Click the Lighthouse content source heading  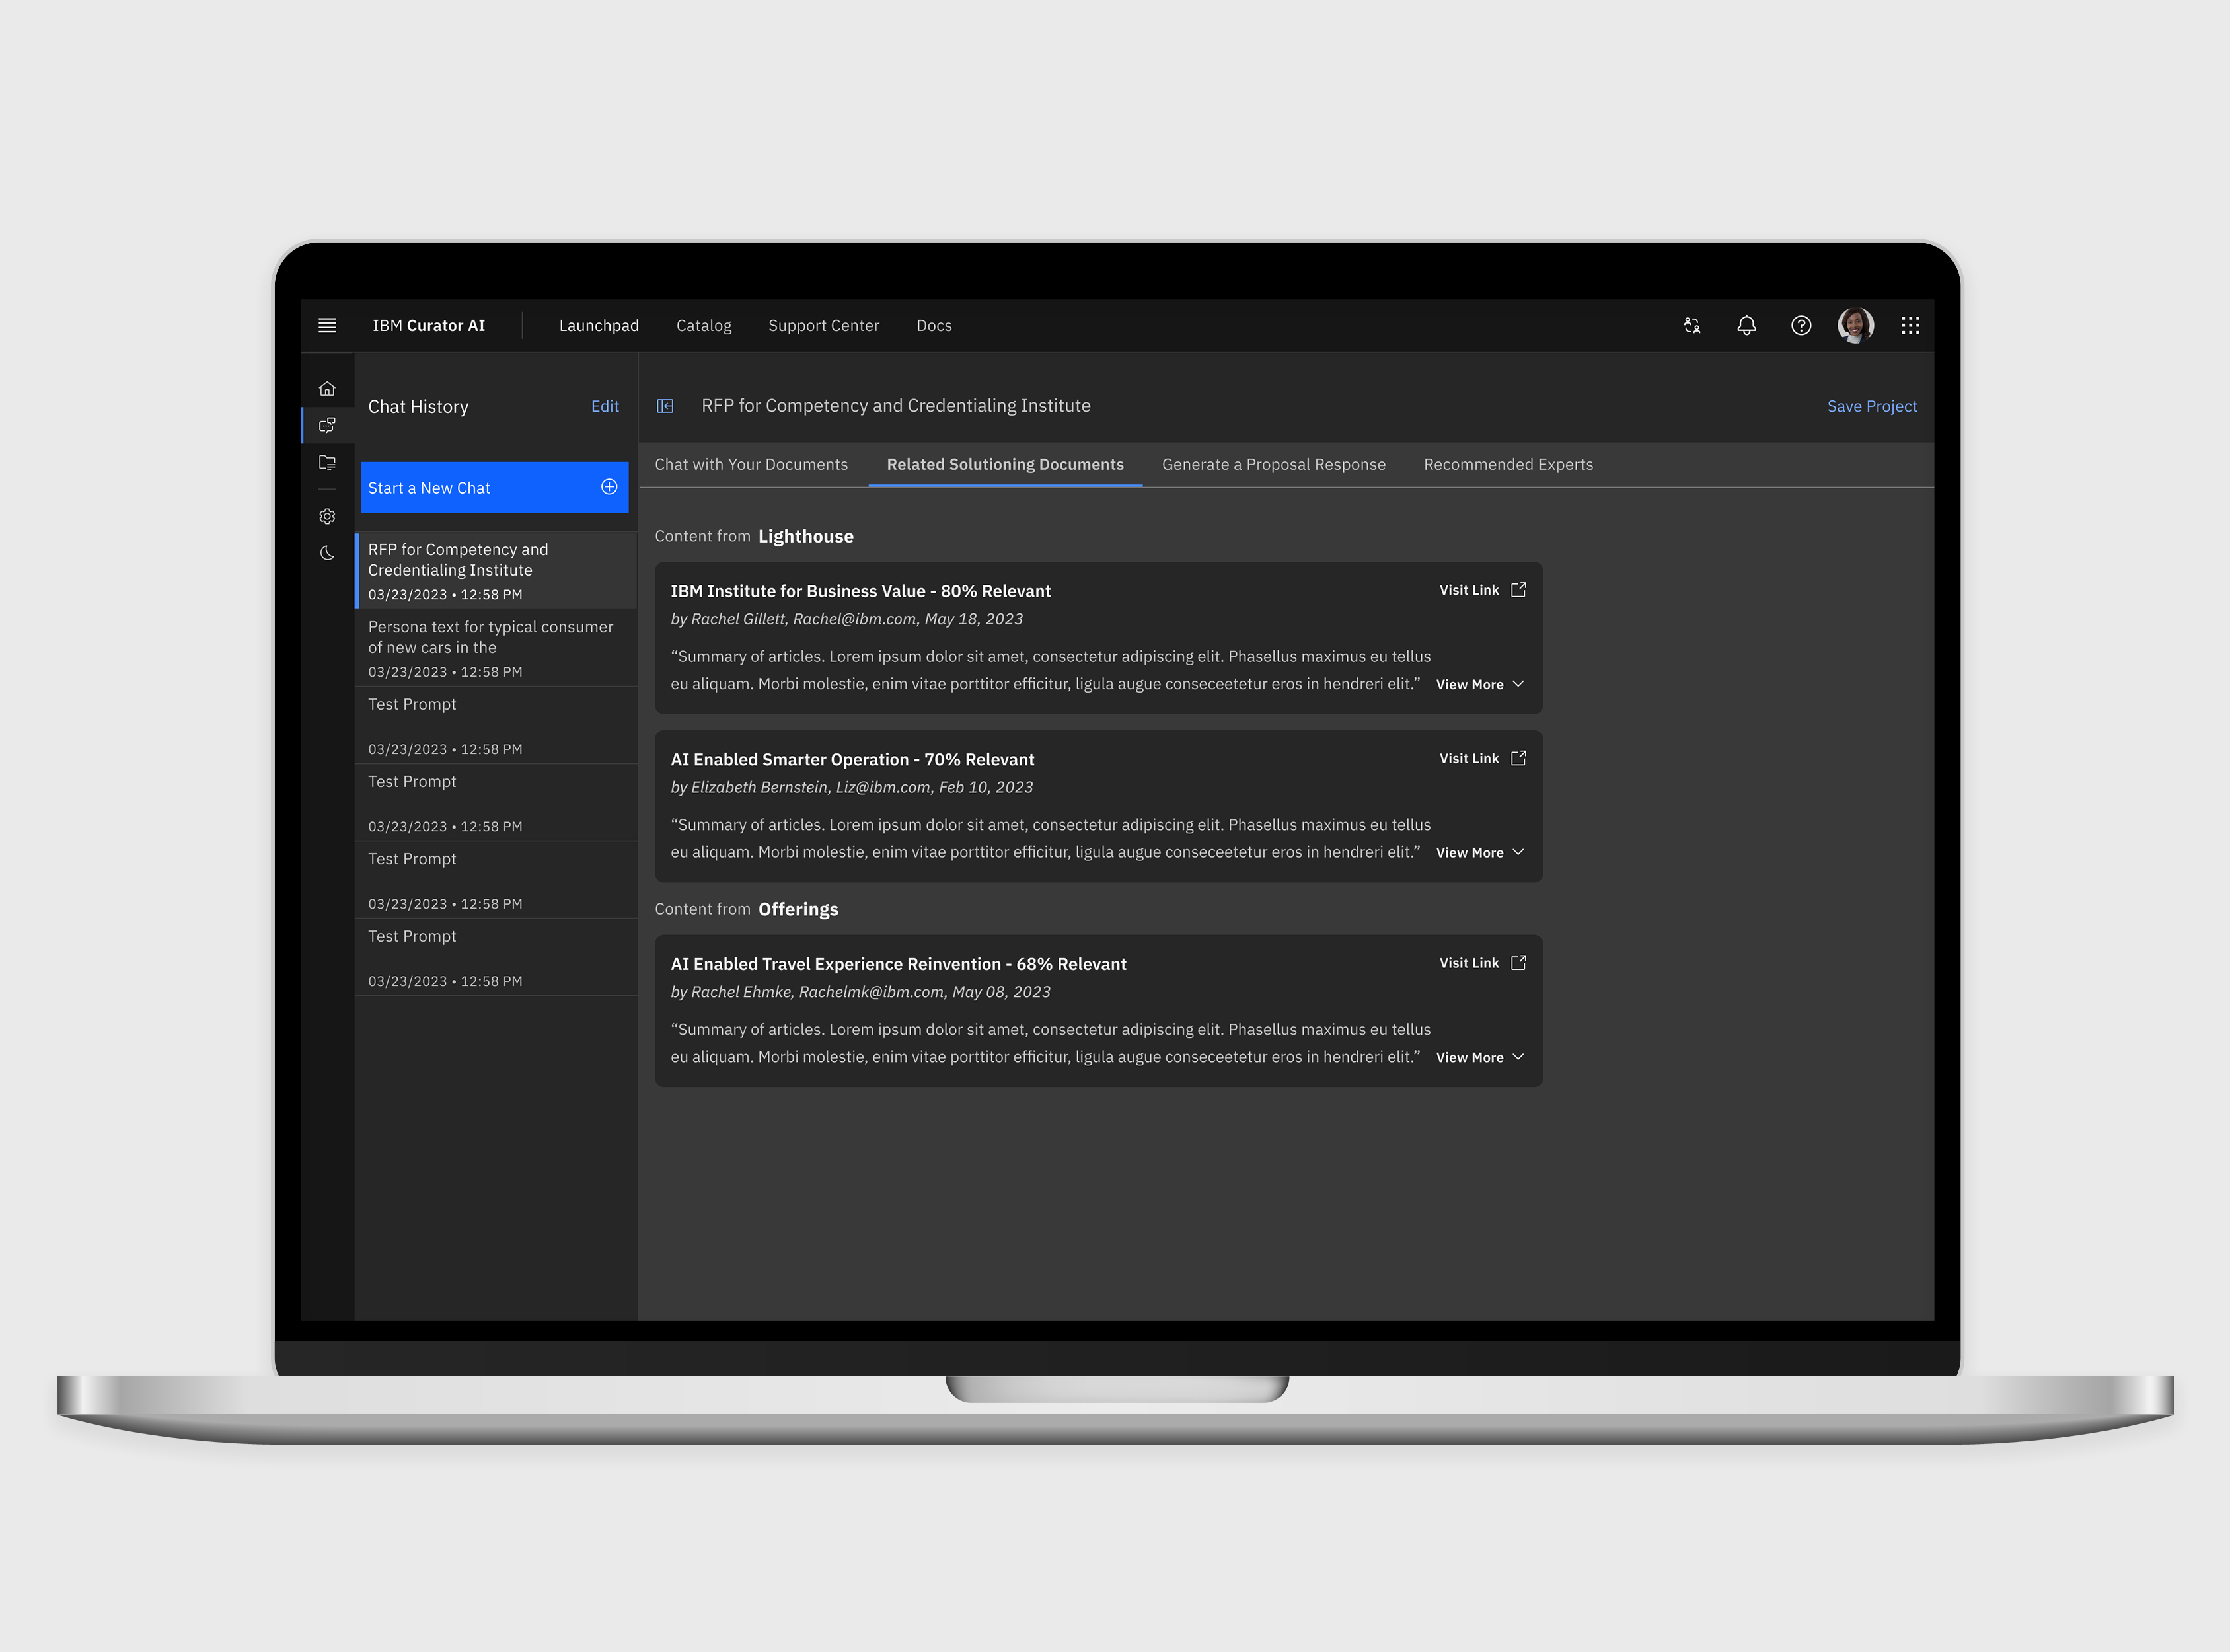pos(805,536)
